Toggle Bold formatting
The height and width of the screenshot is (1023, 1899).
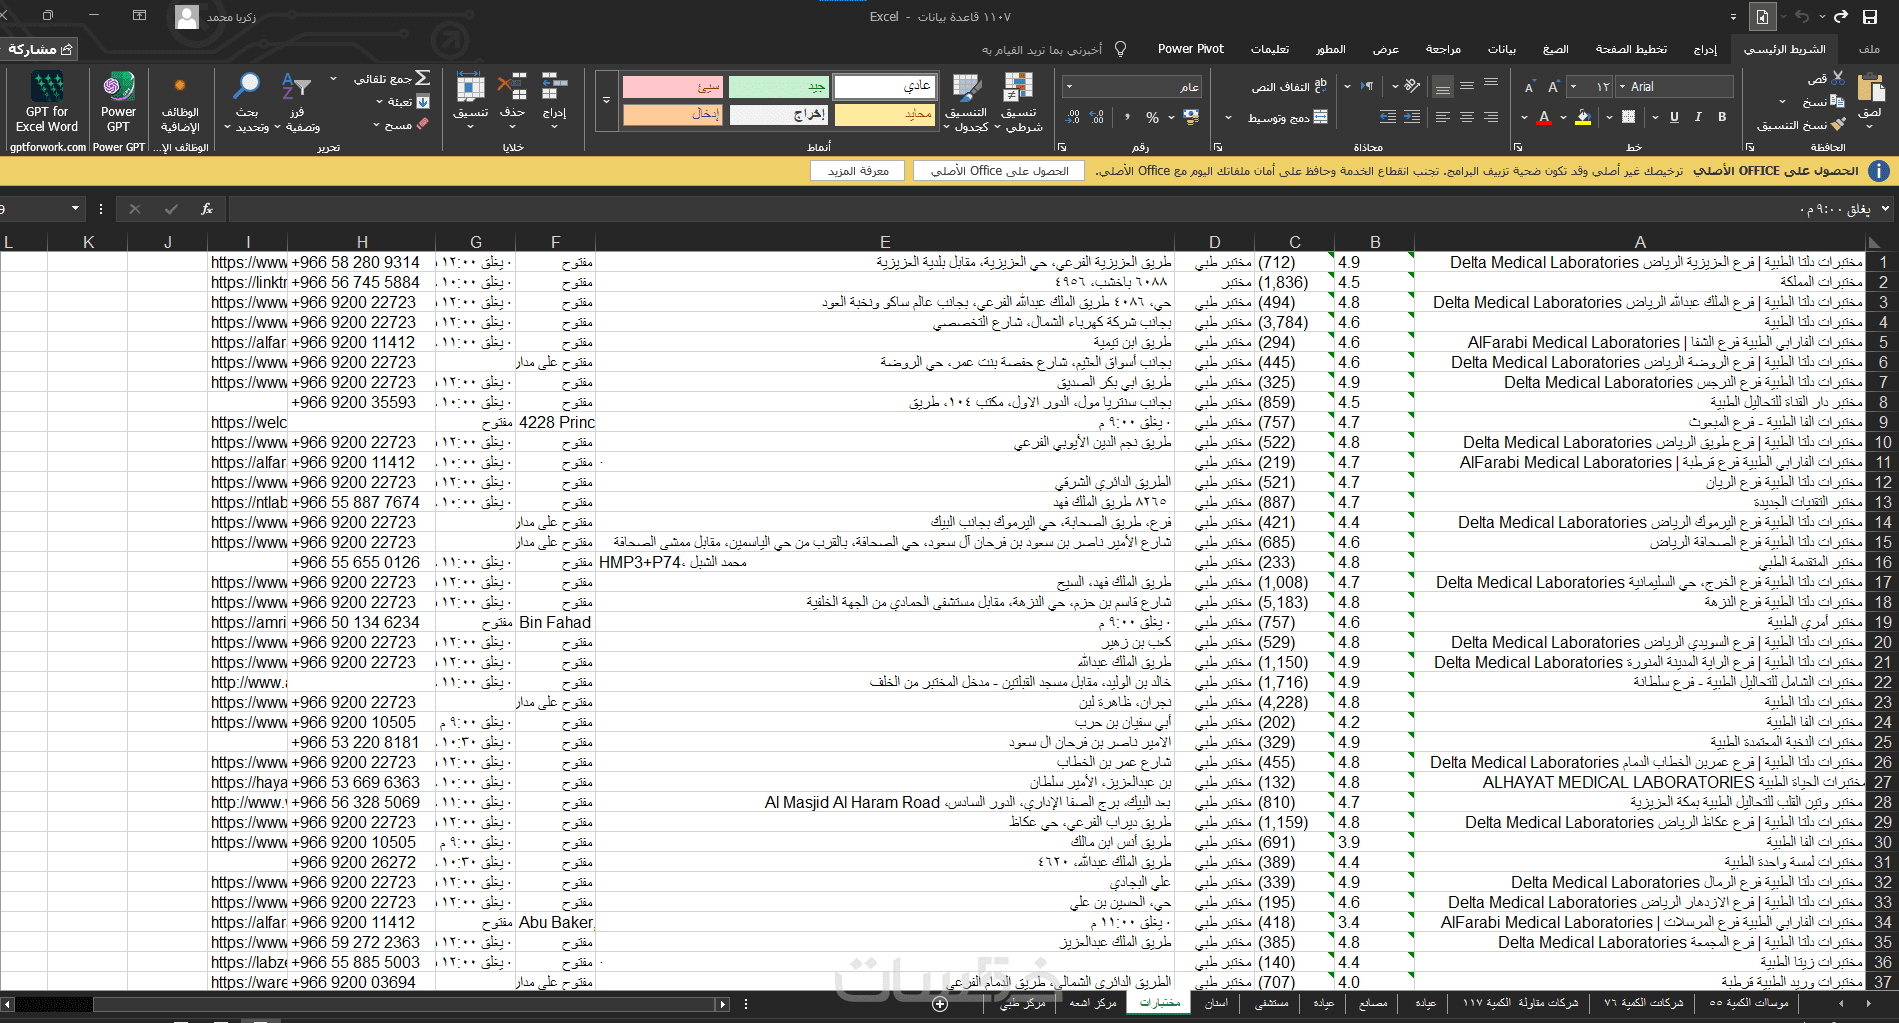tap(1722, 117)
